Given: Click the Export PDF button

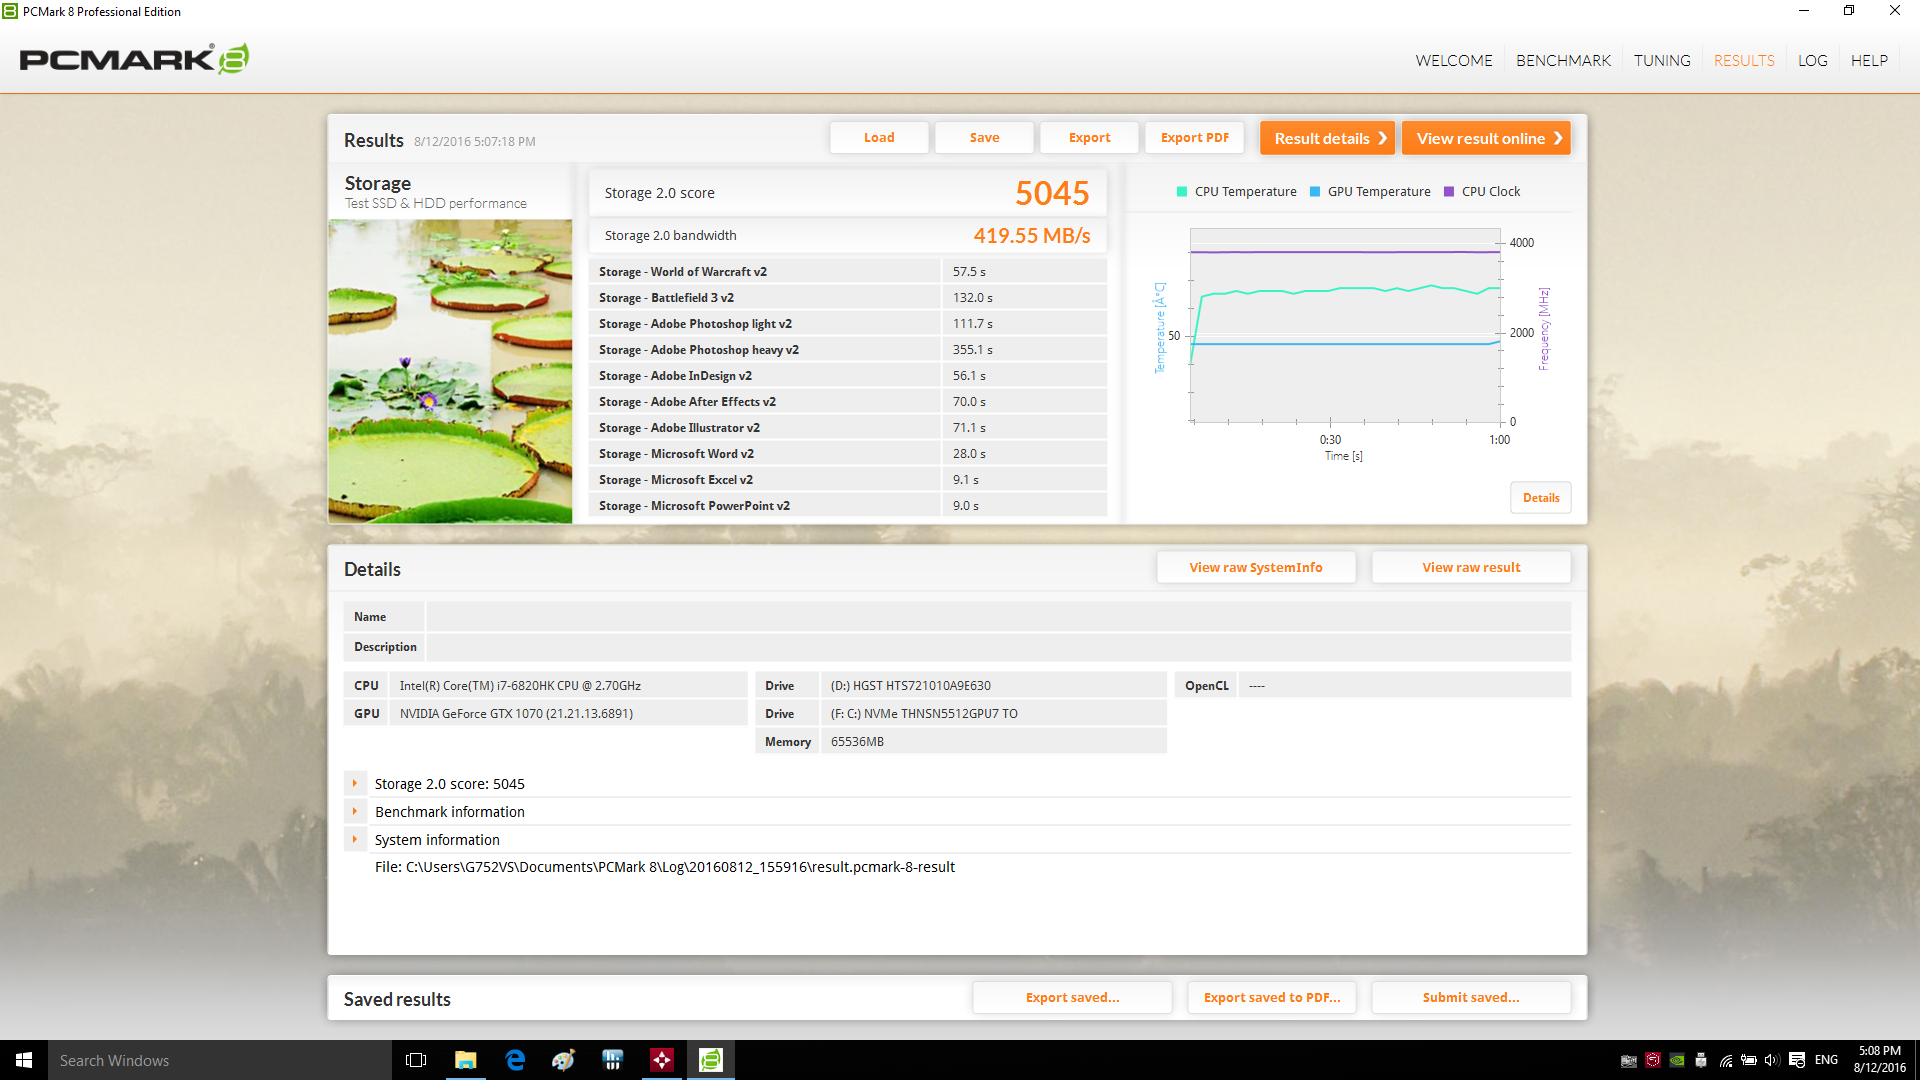Looking at the screenshot, I should tap(1194, 138).
